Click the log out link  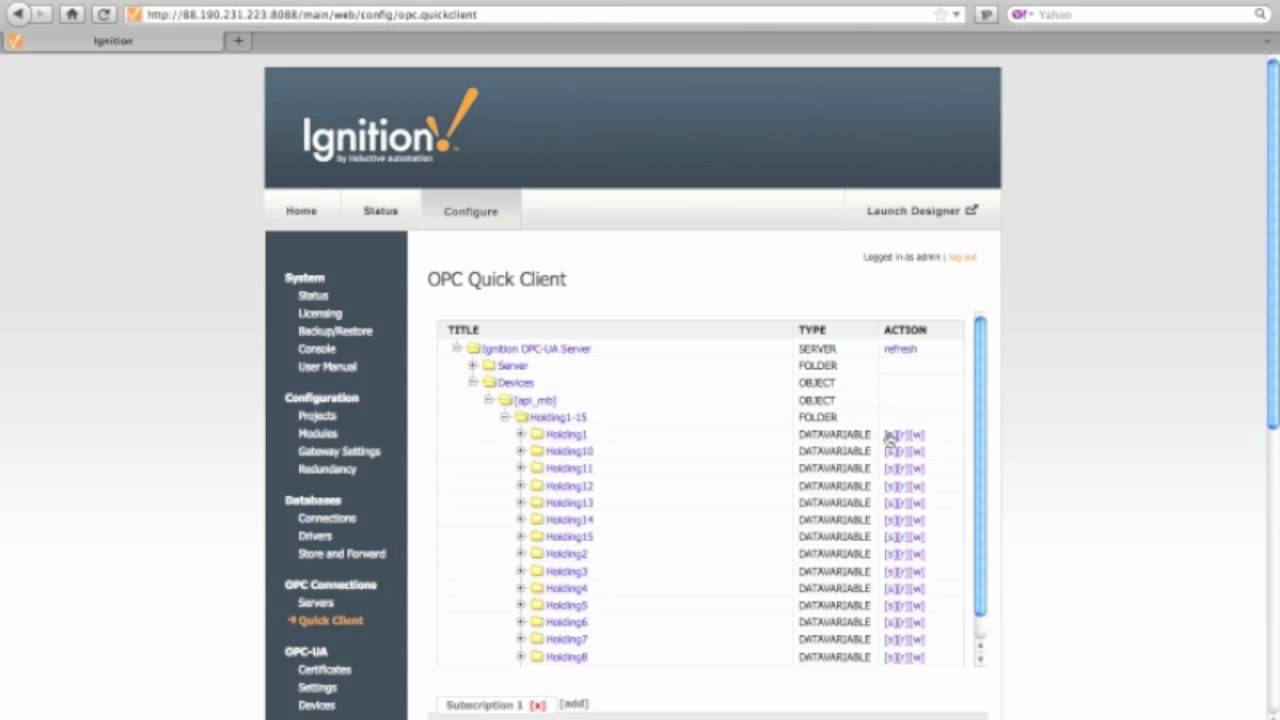962,257
